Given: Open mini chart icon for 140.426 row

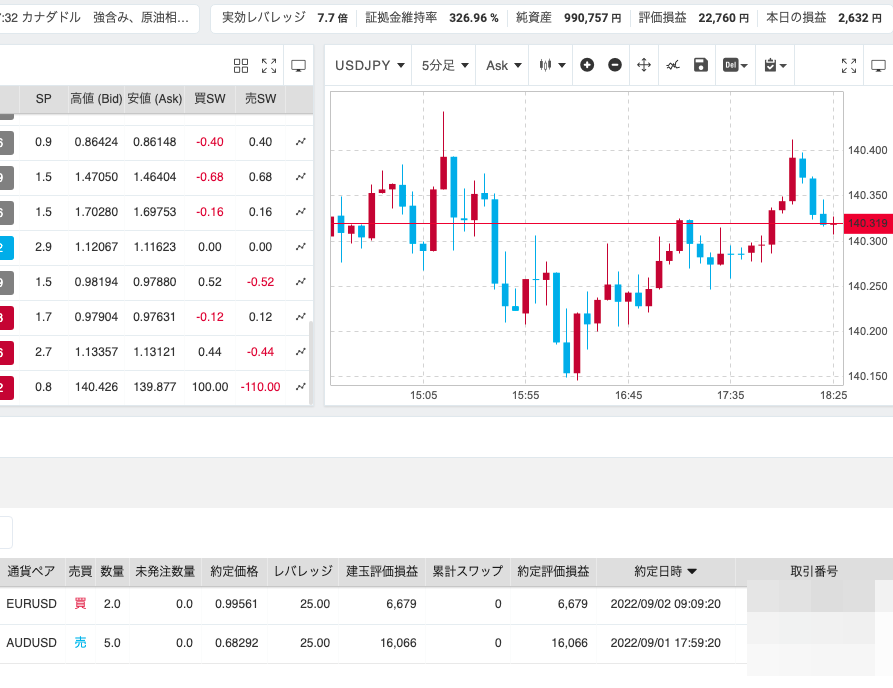Looking at the screenshot, I should click(x=300, y=387).
